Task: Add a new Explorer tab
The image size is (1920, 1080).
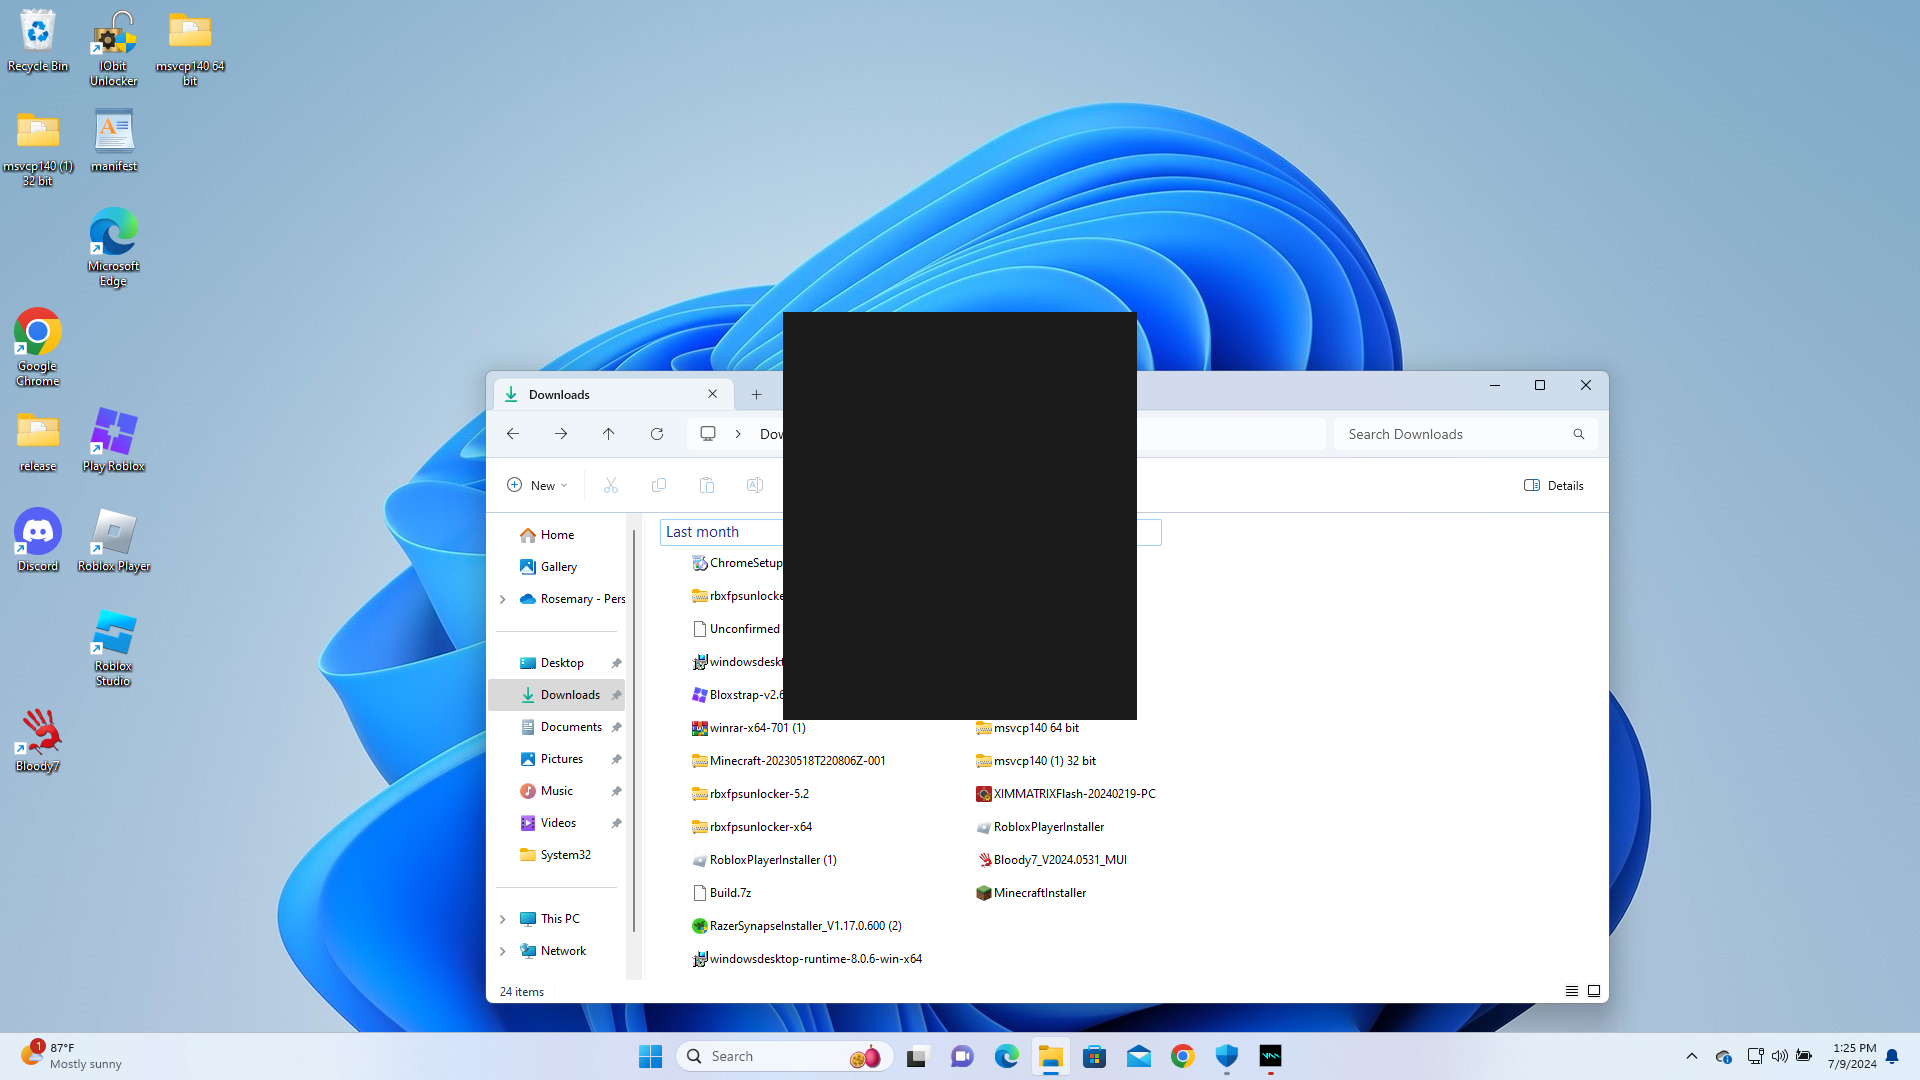Action: point(757,395)
